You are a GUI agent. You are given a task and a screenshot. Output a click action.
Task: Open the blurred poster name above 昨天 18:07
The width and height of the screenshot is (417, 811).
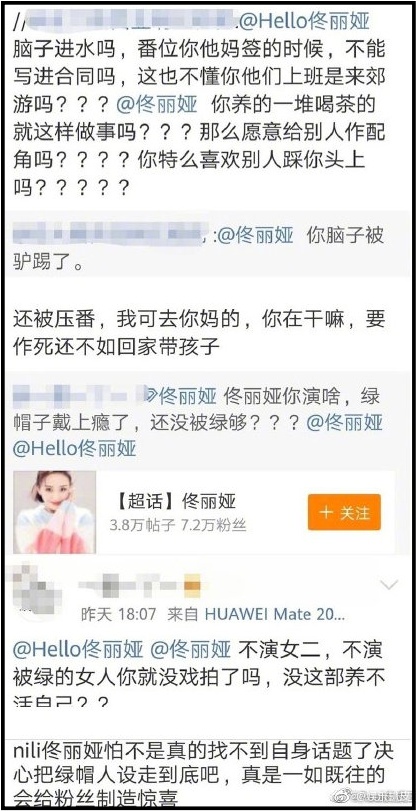[139, 584]
